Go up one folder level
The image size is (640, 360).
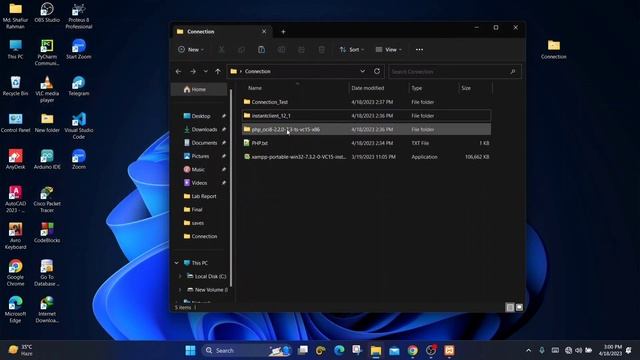(x=218, y=71)
